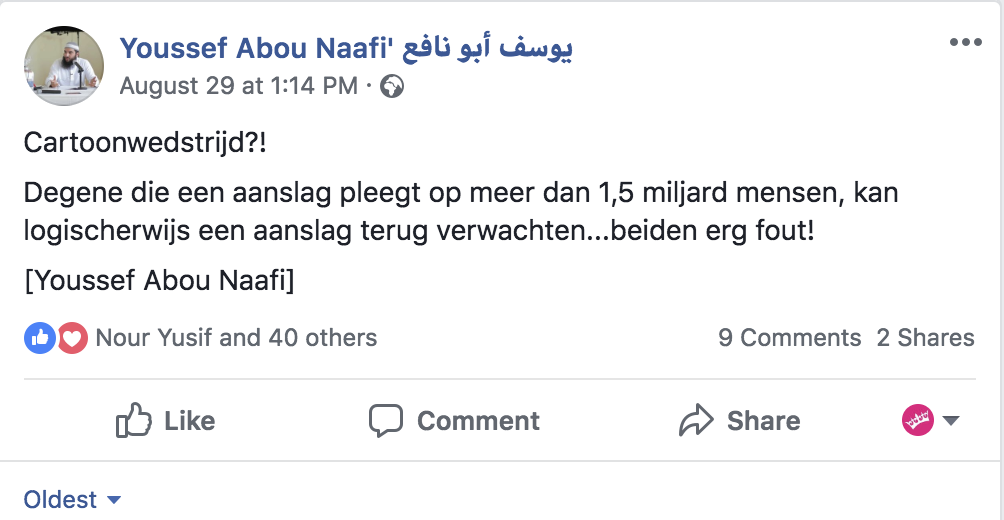The image size is (1004, 520).
Task: Click the author's profile picture thumbnail
Action: pos(64,66)
